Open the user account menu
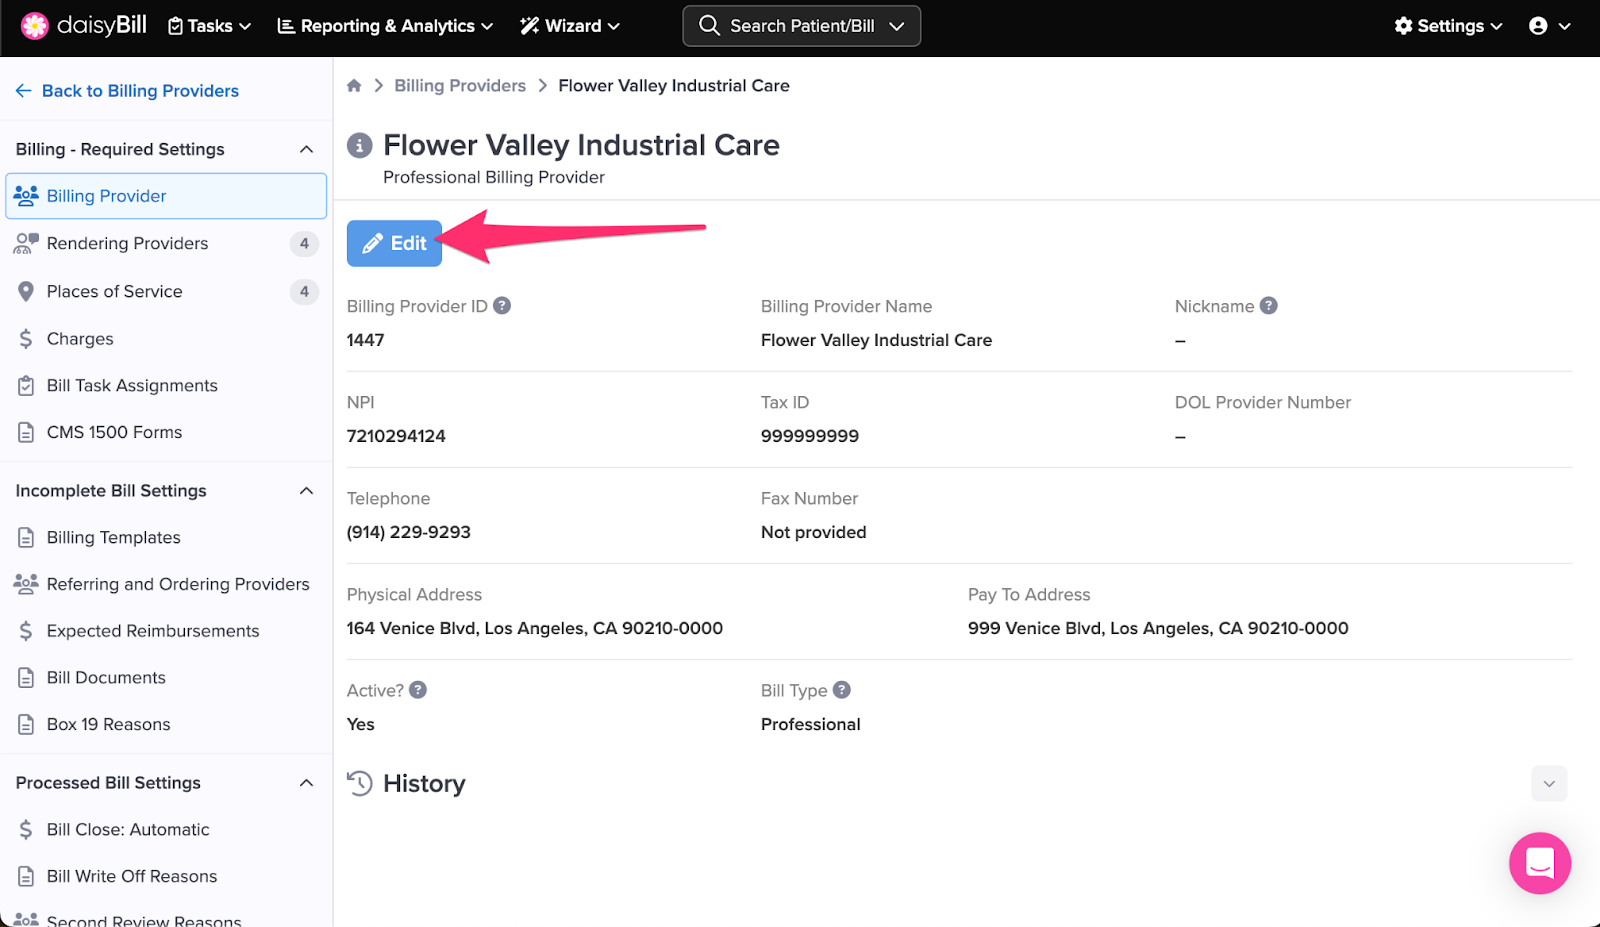The image size is (1600, 927). tap(1549, 26)
